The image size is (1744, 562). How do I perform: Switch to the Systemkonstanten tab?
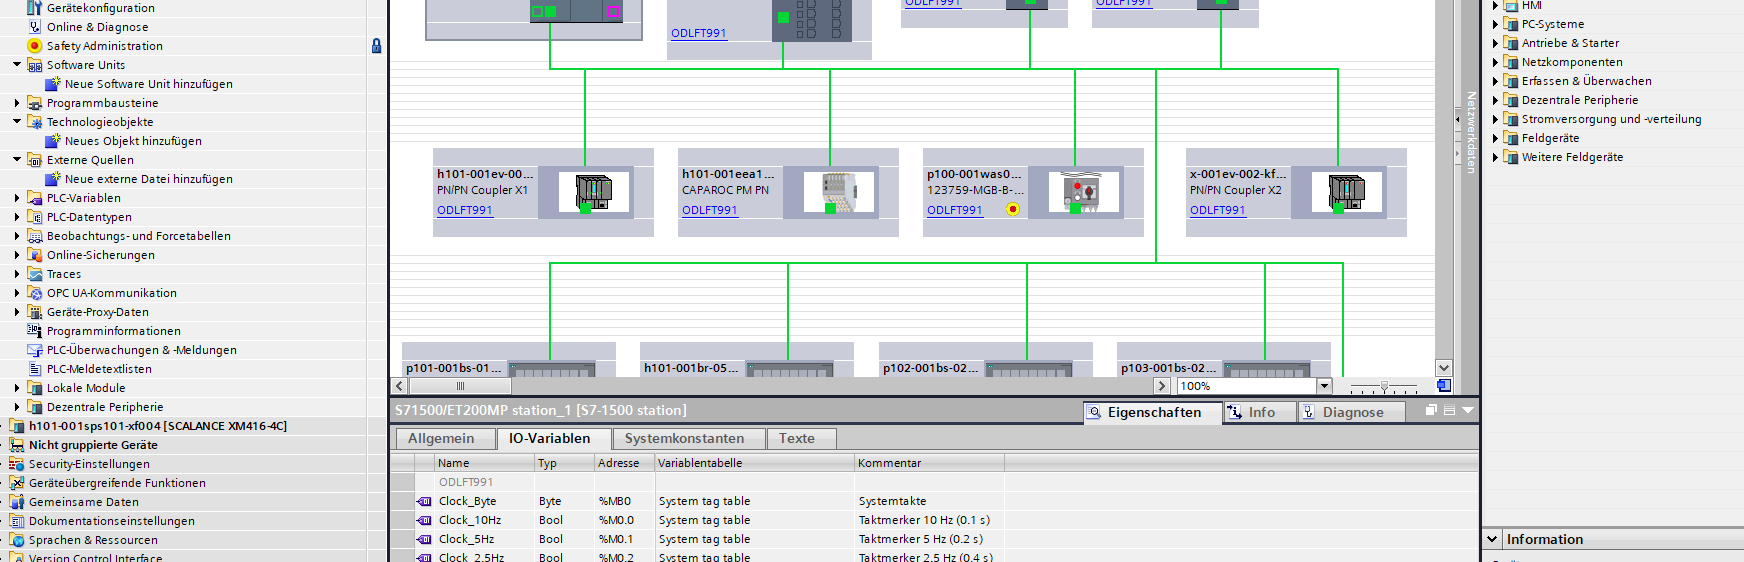click(x=685, y=438)
